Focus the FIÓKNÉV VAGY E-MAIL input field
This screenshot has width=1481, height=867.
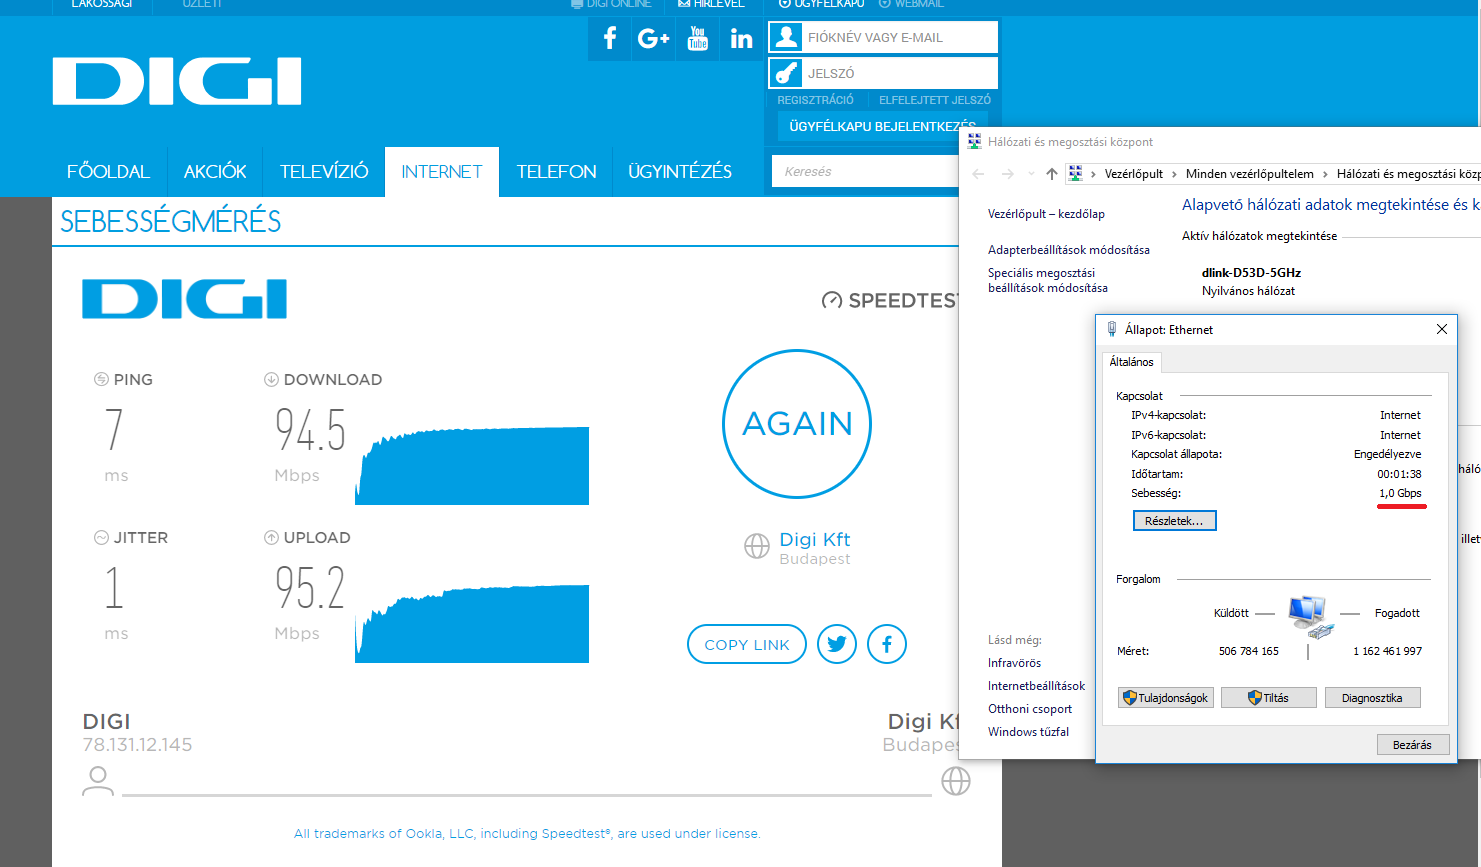[x=883, y=37]
